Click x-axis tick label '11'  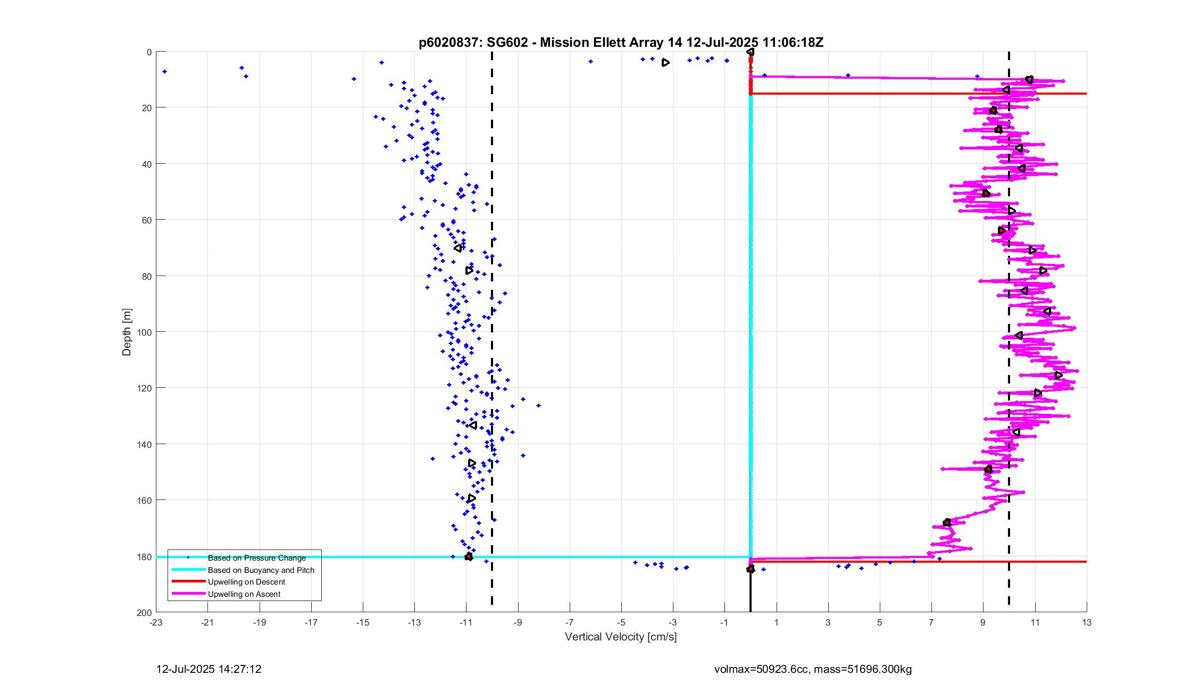click(x=1035, y=623)
